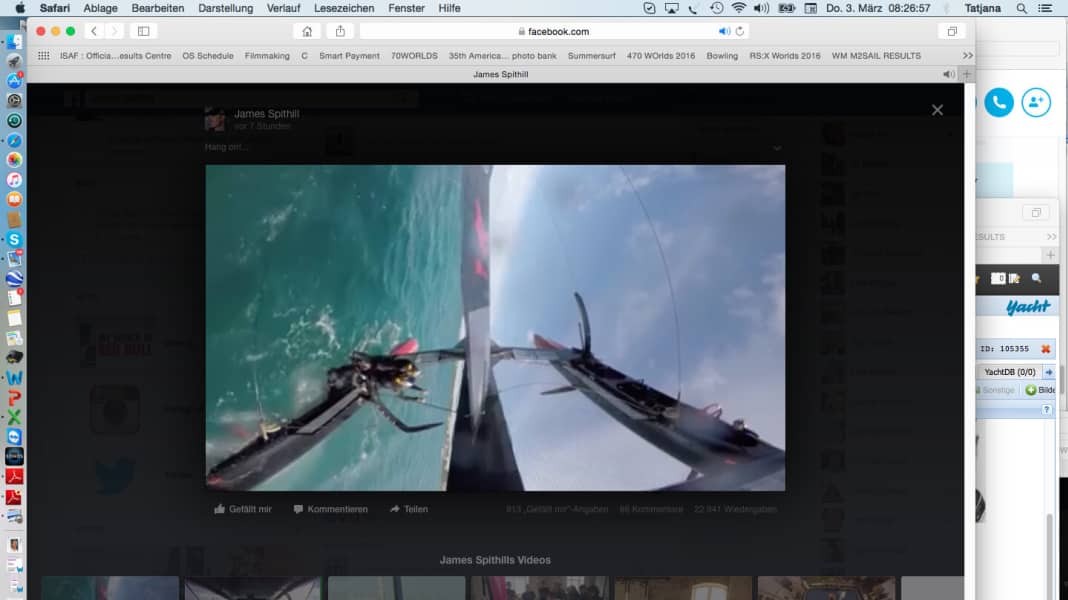Add contact with Skype person-plus button
The height and width of the screenshot is (600, 1068).
pyautogui.click(x=1035, y=102)
